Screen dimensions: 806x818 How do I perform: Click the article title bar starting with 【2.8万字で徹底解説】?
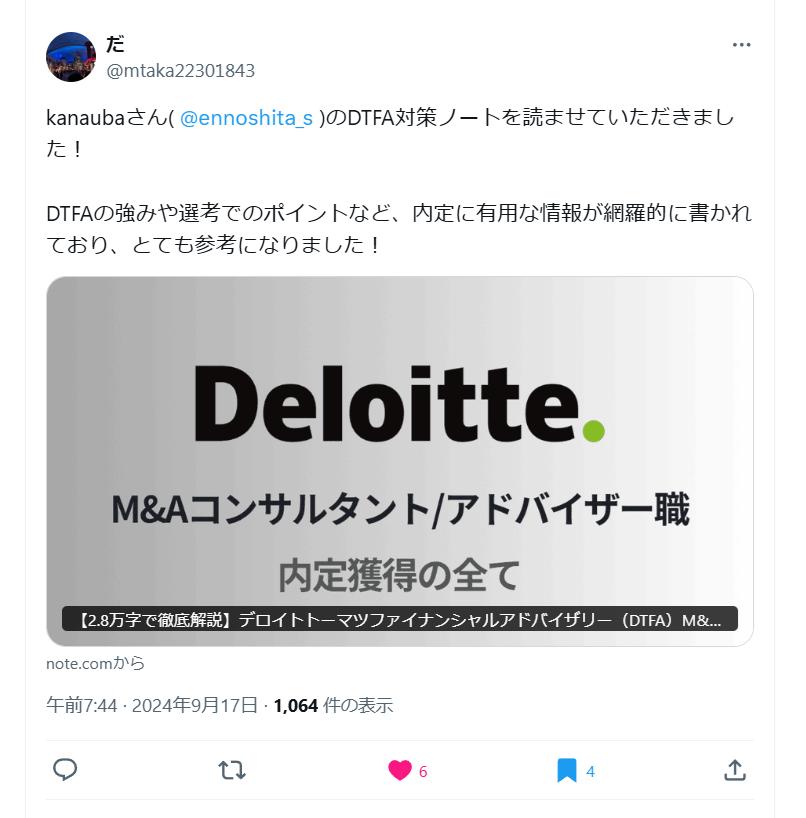click(400, 618)
